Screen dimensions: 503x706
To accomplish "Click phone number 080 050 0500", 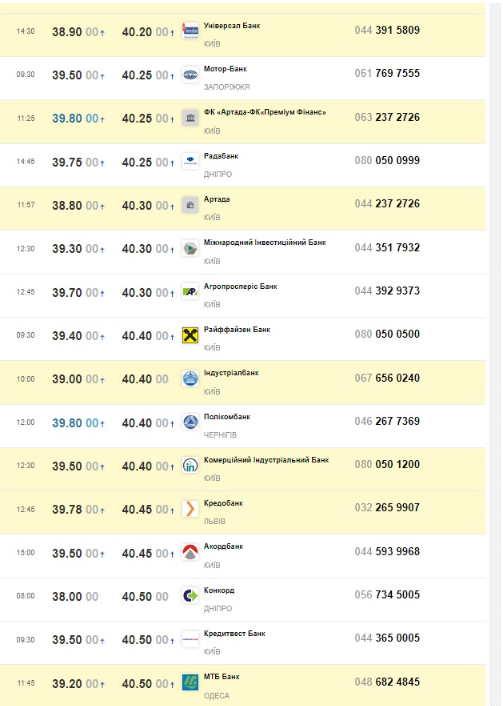I will [x=387, y=334].
